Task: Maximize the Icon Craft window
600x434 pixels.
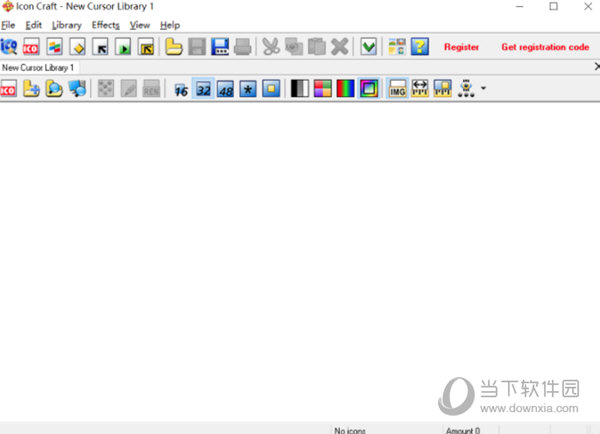Action: [553, 7]
